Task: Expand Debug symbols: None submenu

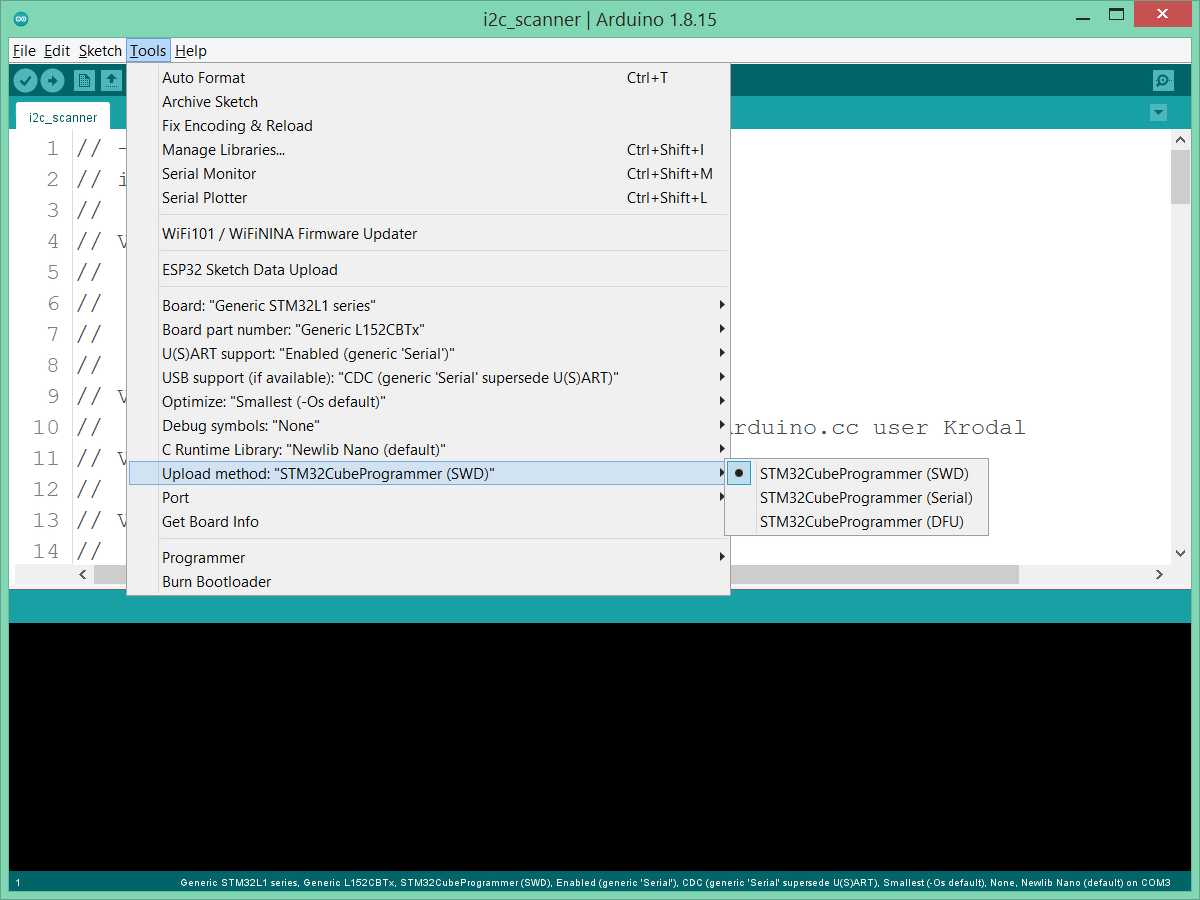Action: click(429, 426)
